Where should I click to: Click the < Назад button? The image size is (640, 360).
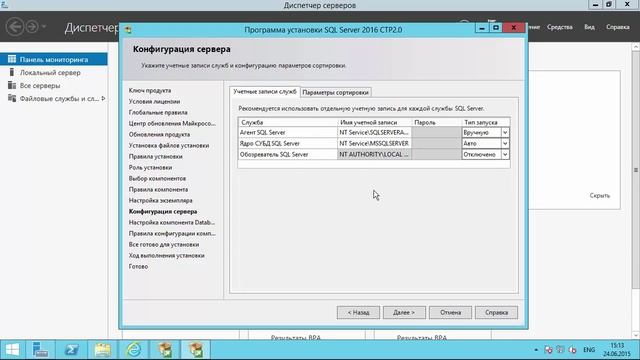tap(358, 312)
